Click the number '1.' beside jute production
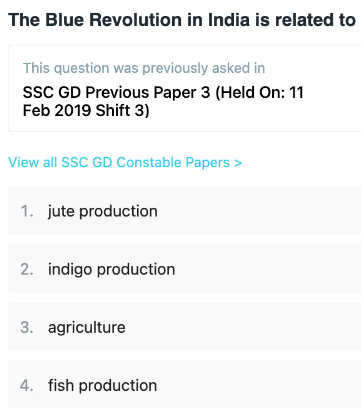The height and width of the screenshot is (414, 361). [x=27, y=211]
